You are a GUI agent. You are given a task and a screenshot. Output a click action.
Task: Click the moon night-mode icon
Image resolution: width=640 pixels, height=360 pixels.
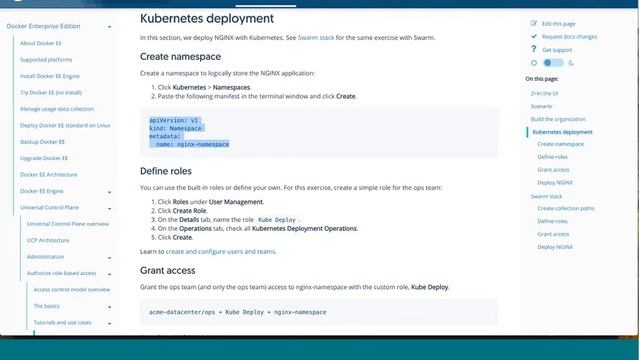coord(571,63)
